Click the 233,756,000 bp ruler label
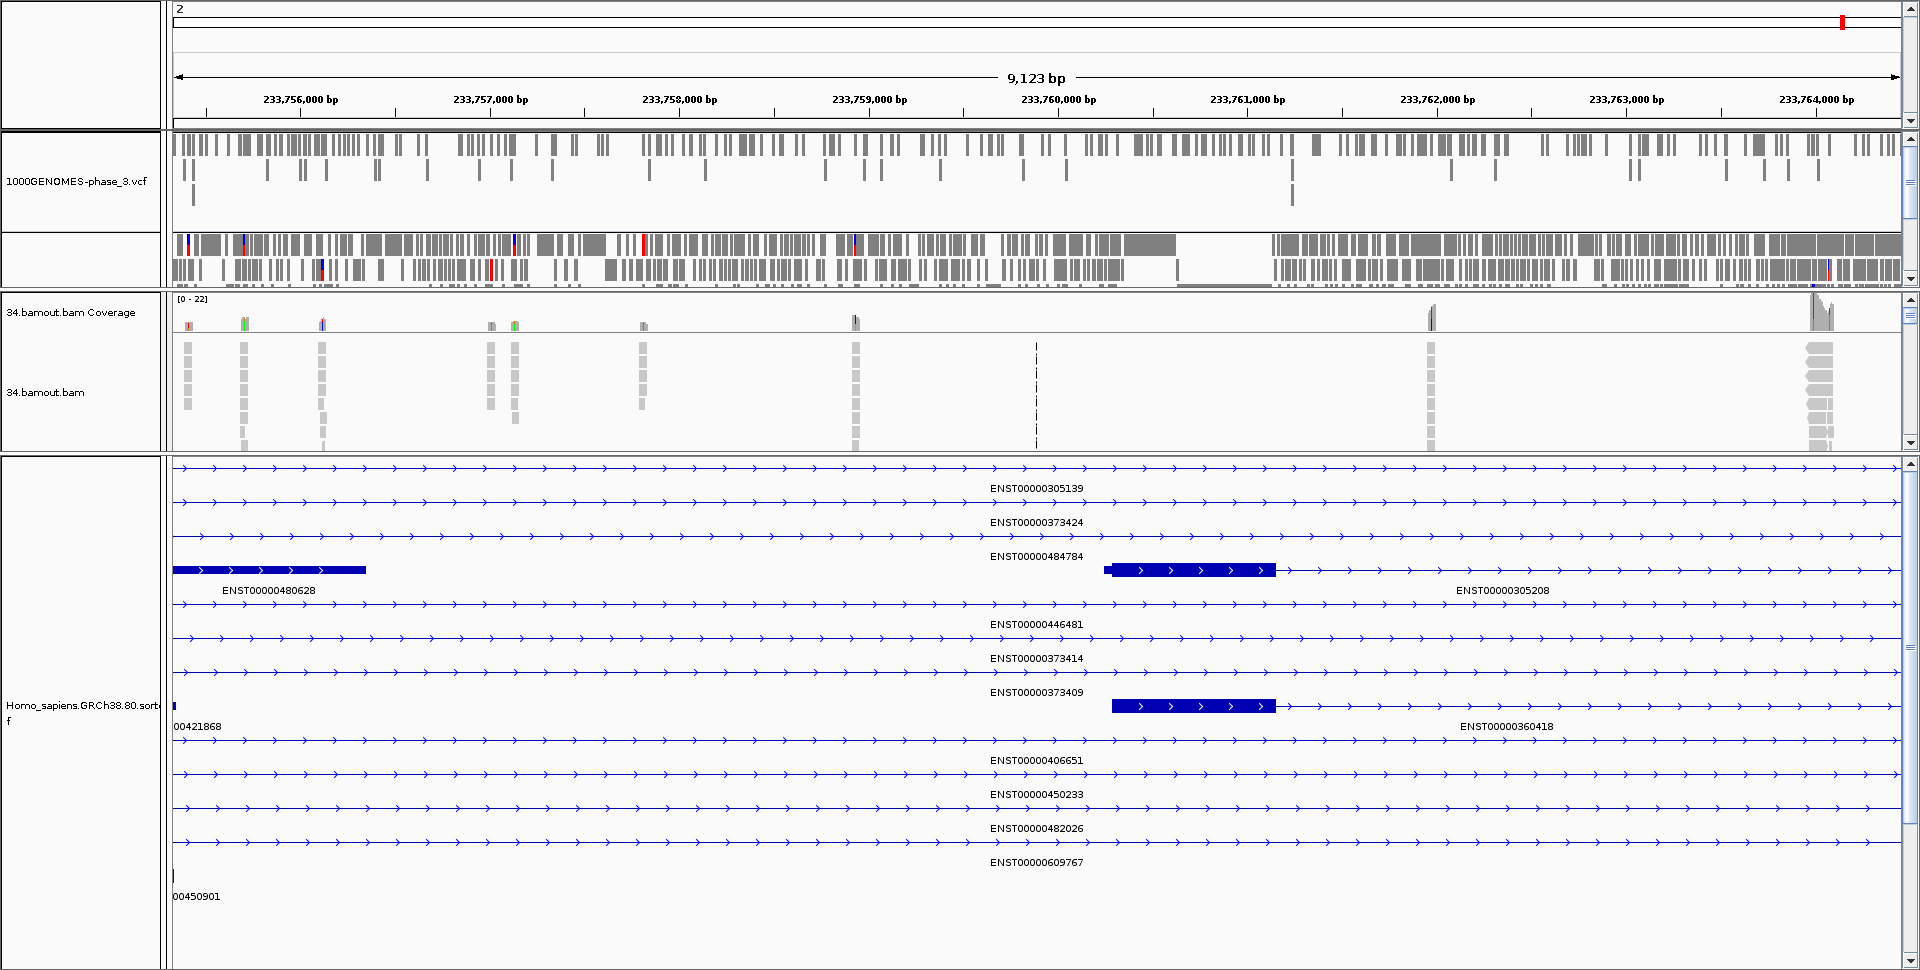 (x=300, y=99)
